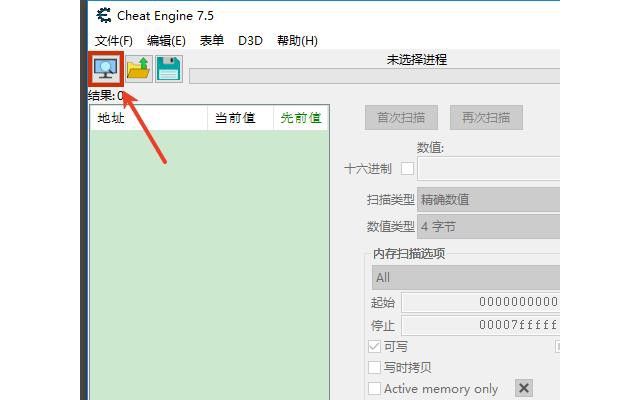Click the progress bar under 未选择进程
The width and height of the screenshot is (640, 400).
374,76
